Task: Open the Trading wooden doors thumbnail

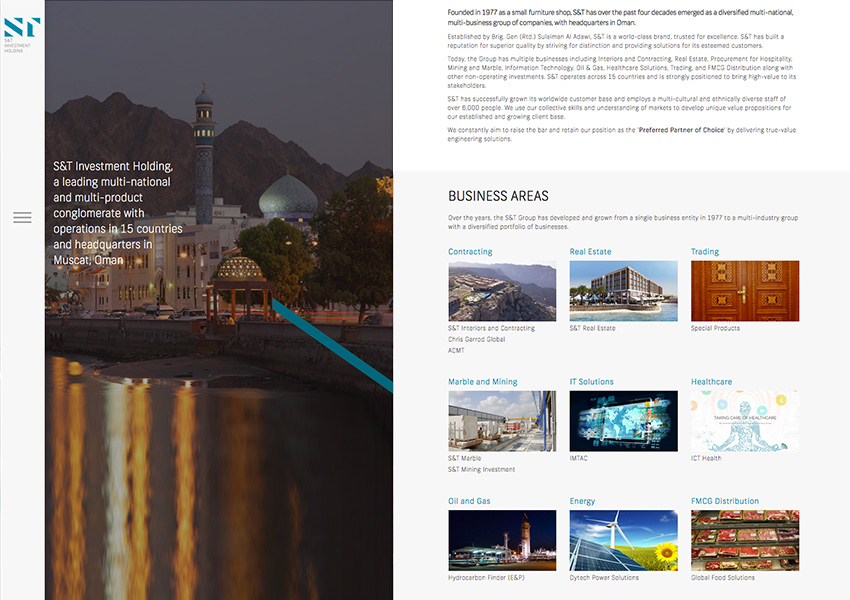Action: (745, 291)
